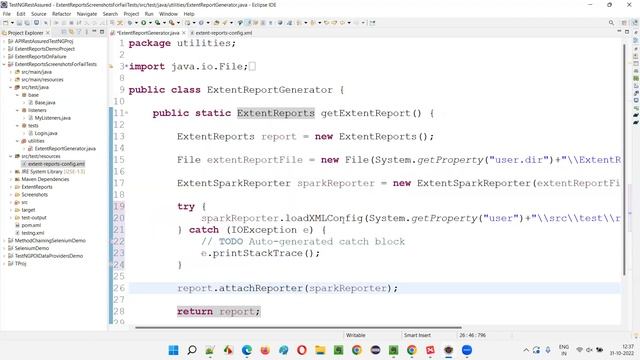Click the Debug bug icon in toolbar
Screen dimensions: 640x360
130,23
